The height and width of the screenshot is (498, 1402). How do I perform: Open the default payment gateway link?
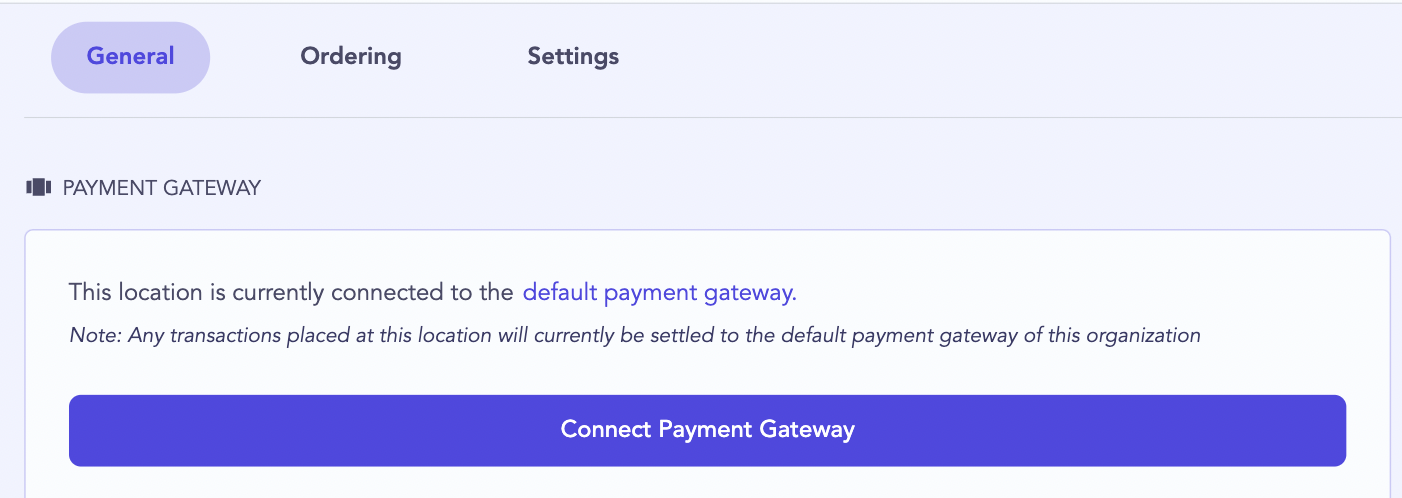[660, 293]
